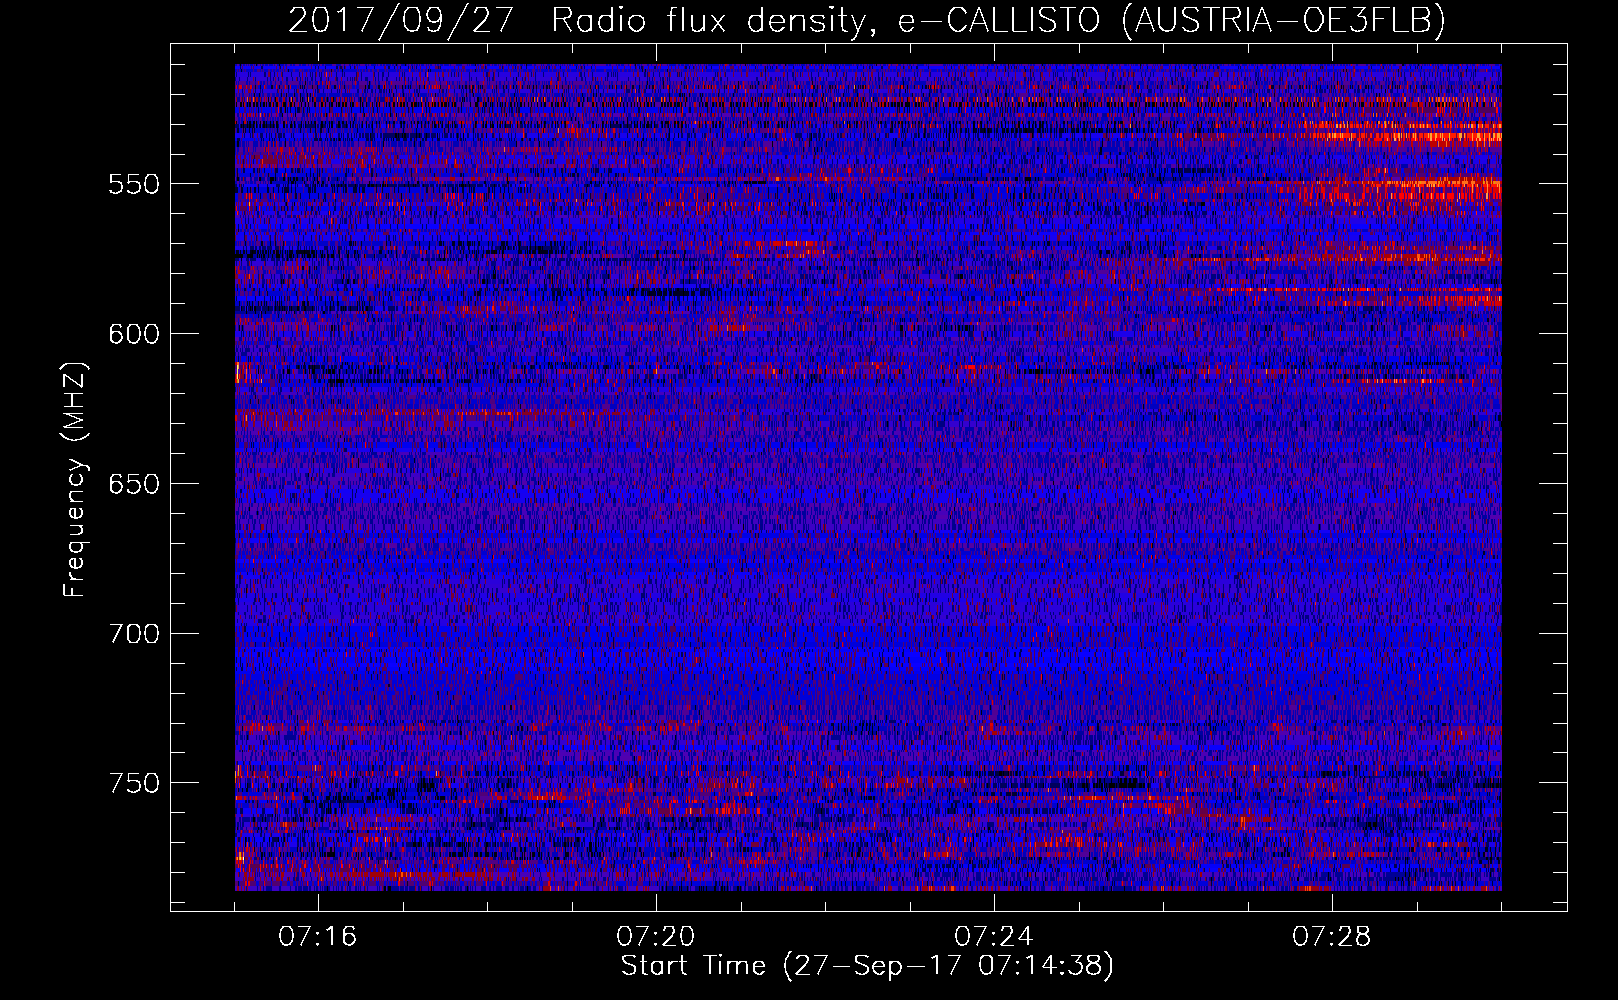Click the 07:16 time tick label
1618x1000 pixels.
tap(318, 936)
